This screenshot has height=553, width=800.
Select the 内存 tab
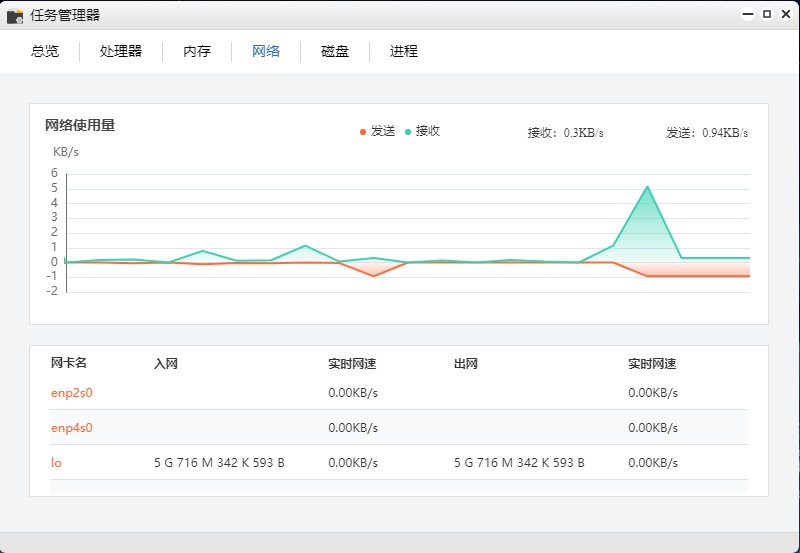(197, 51)
